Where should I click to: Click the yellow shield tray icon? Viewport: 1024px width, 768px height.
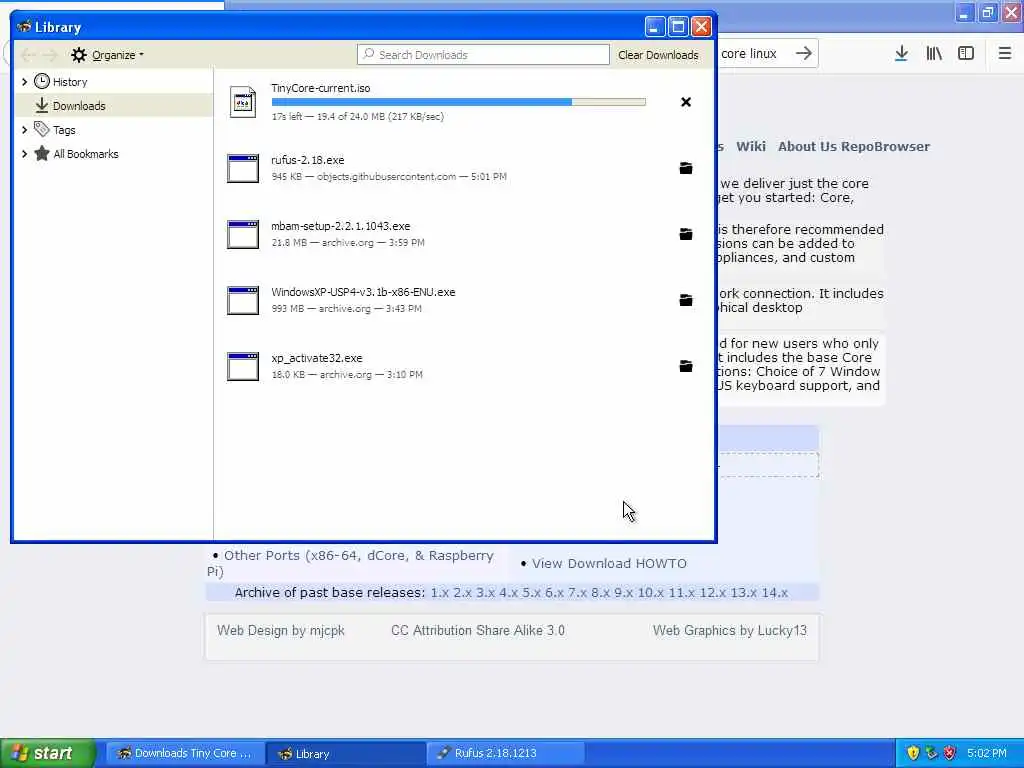913,753
